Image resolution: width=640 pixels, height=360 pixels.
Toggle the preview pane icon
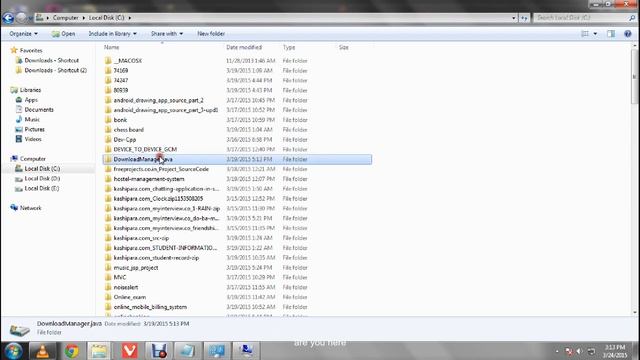(611, 34)
